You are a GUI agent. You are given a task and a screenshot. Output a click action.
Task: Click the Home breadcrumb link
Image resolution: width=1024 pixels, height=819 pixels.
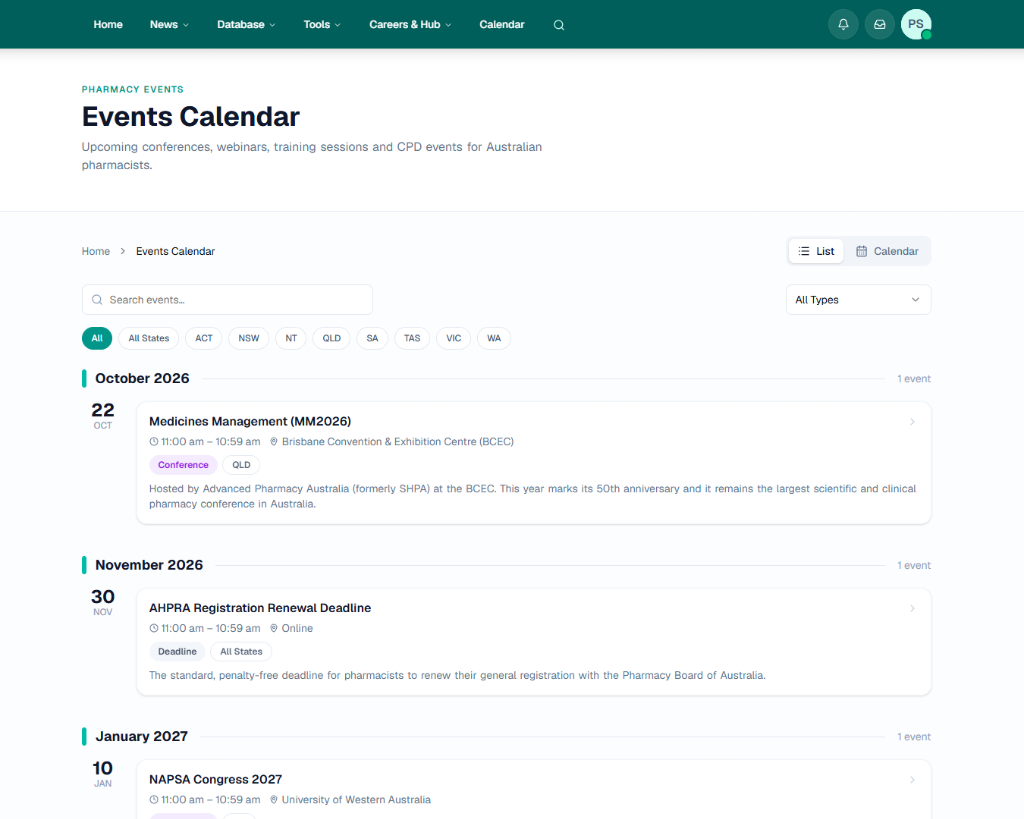click(x=95, y=251)
